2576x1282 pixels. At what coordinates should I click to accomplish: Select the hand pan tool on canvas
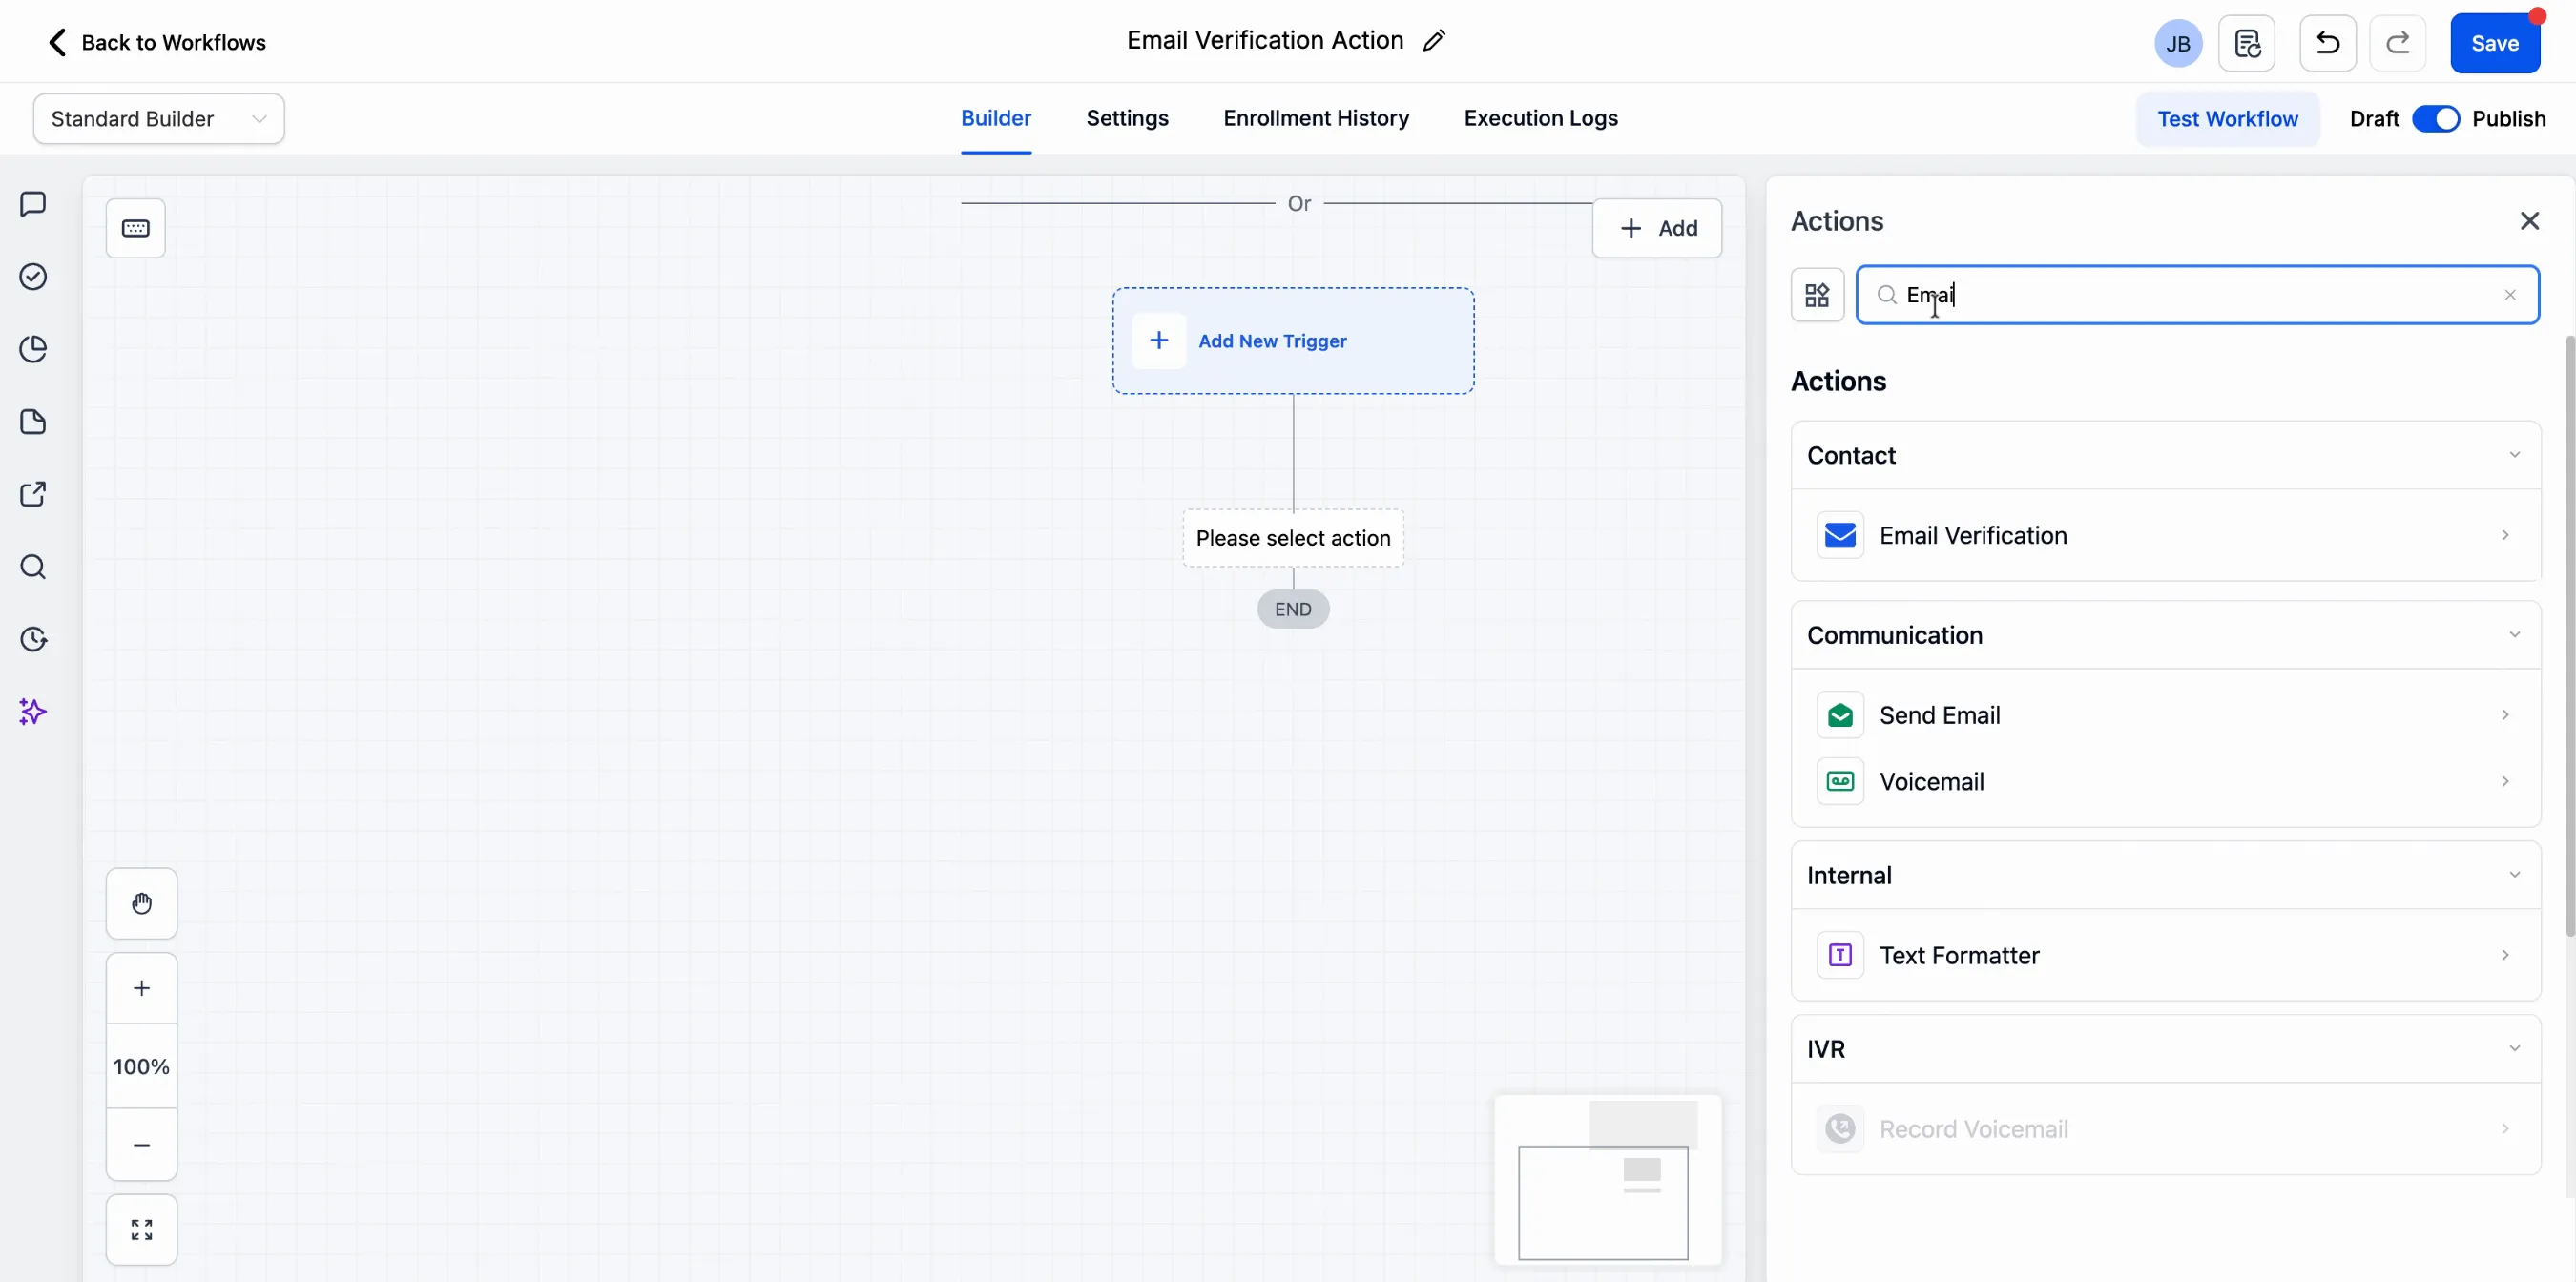click(x=140, y=903)
